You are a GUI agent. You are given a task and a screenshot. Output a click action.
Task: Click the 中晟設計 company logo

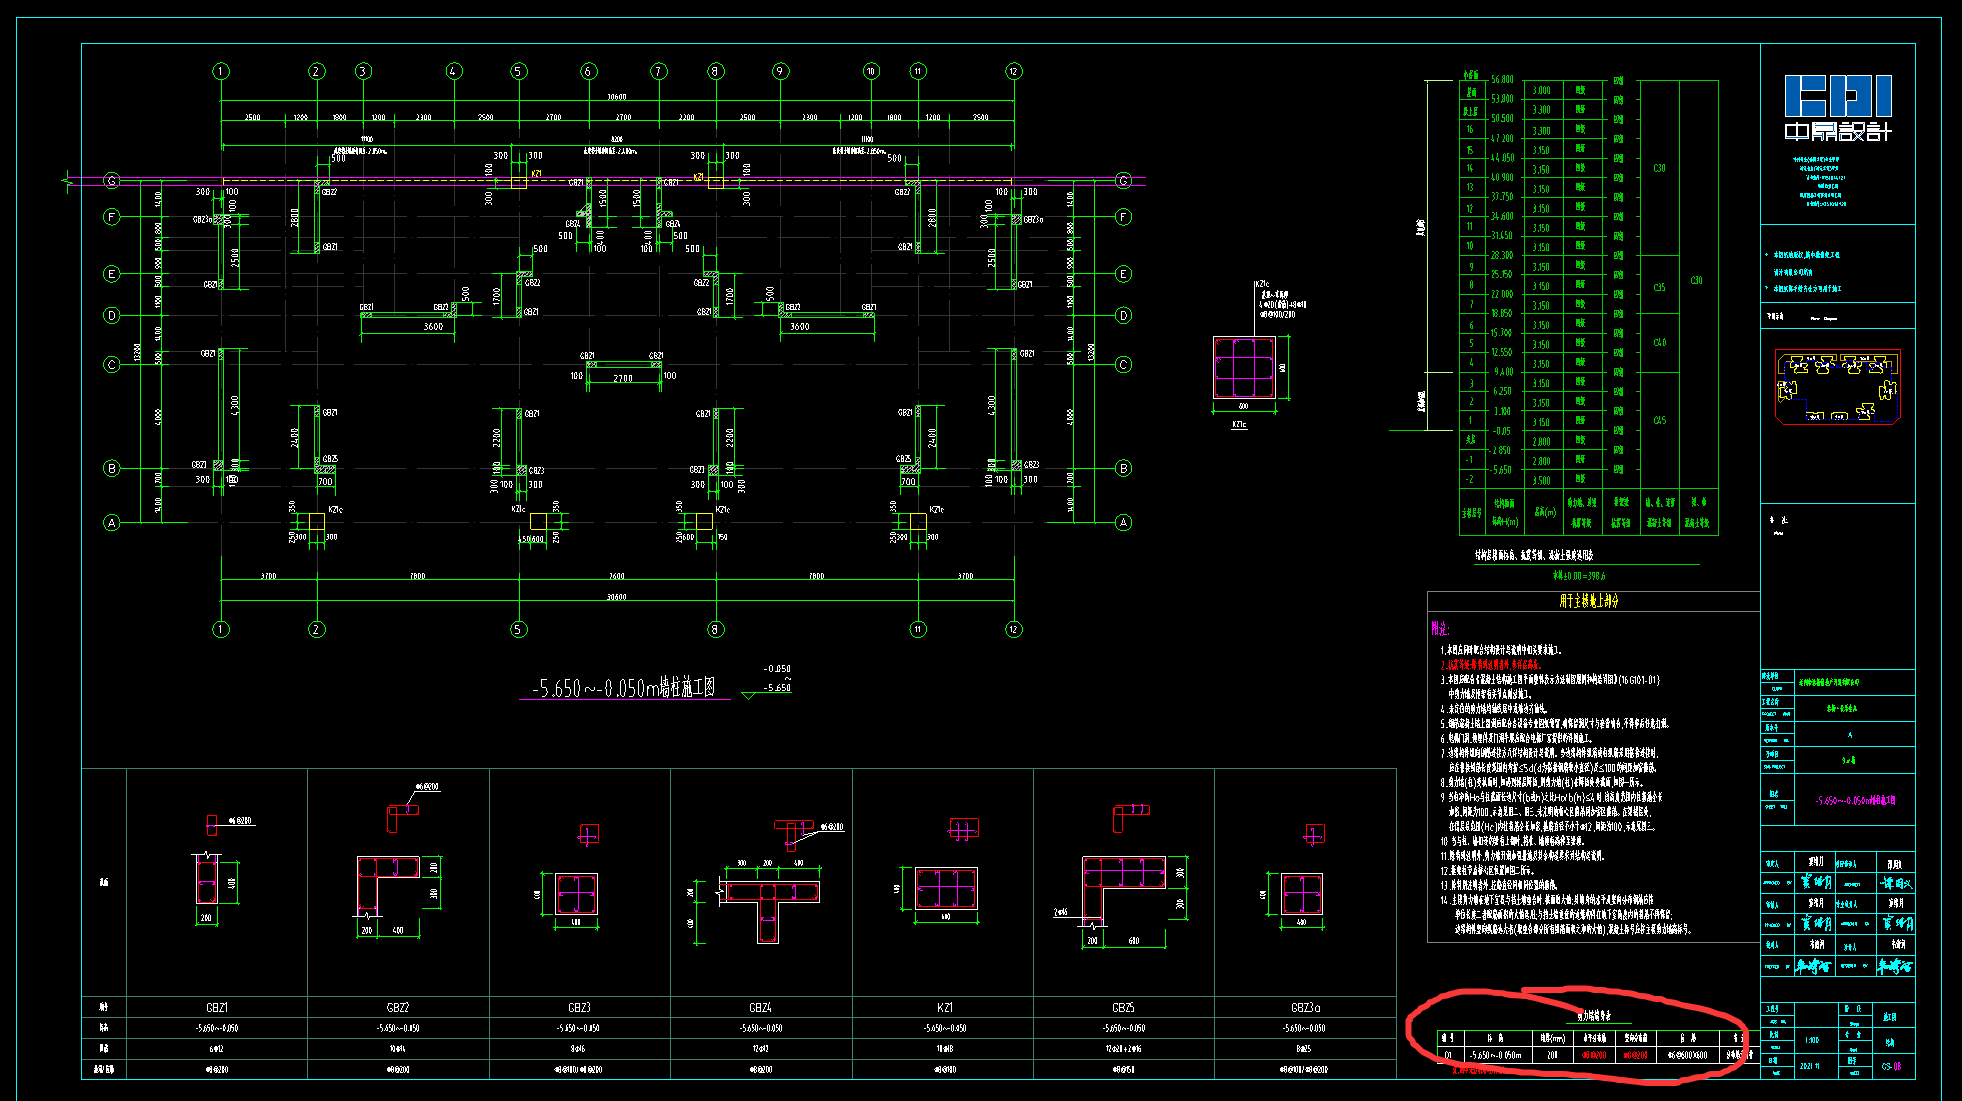(x=1838, y=107)
